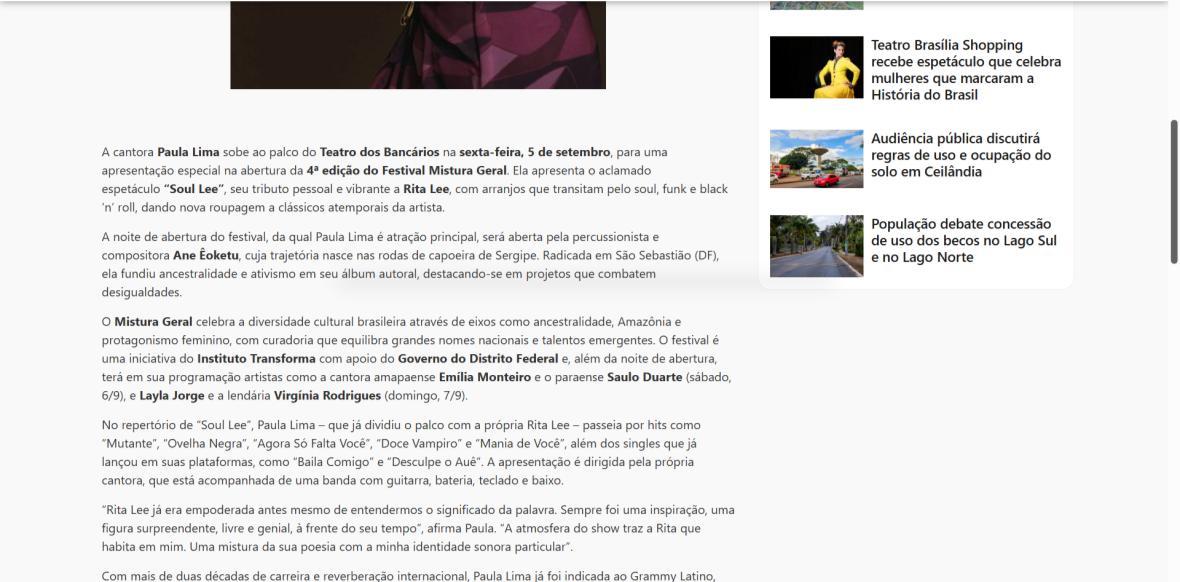Viewport: 1180px width, 582px height.
Task: Click the bold name 'Saulo Duarte'
Action: [x=644, y=377]
